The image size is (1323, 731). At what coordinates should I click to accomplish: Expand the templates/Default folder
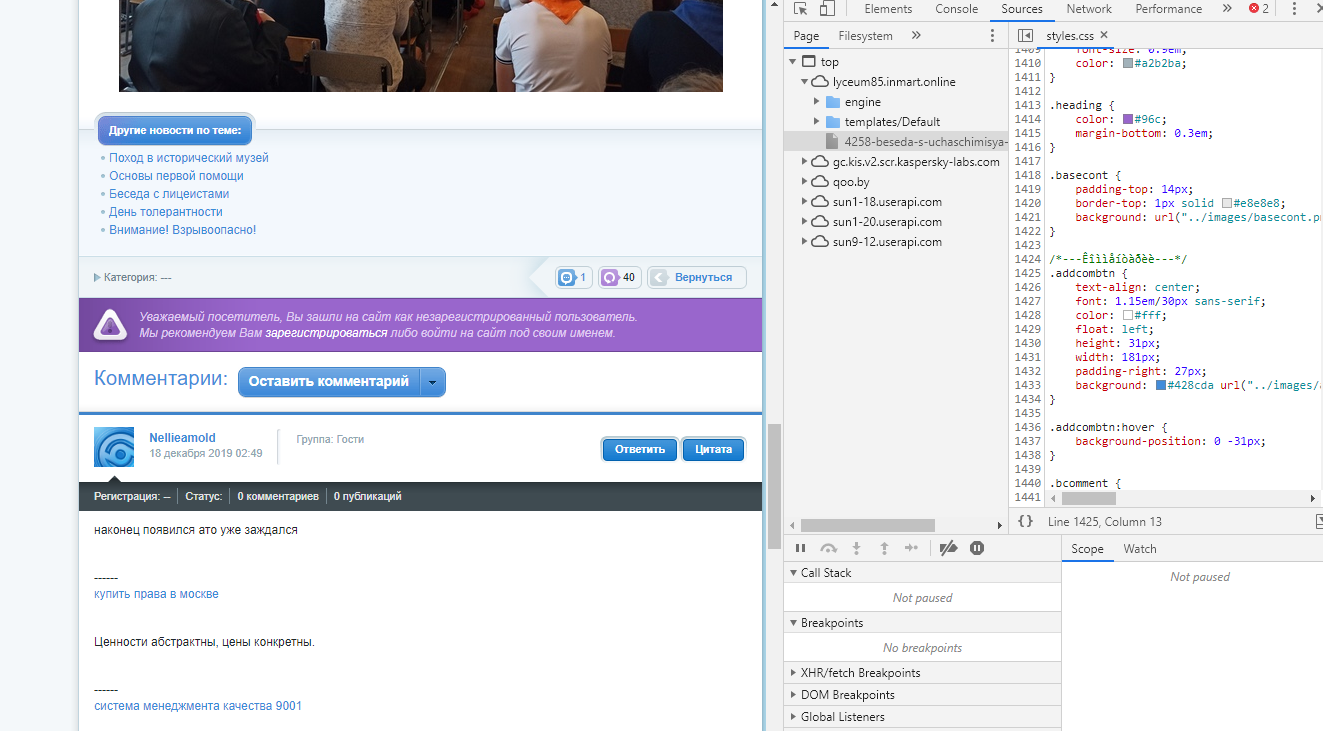tap(816, 122)
